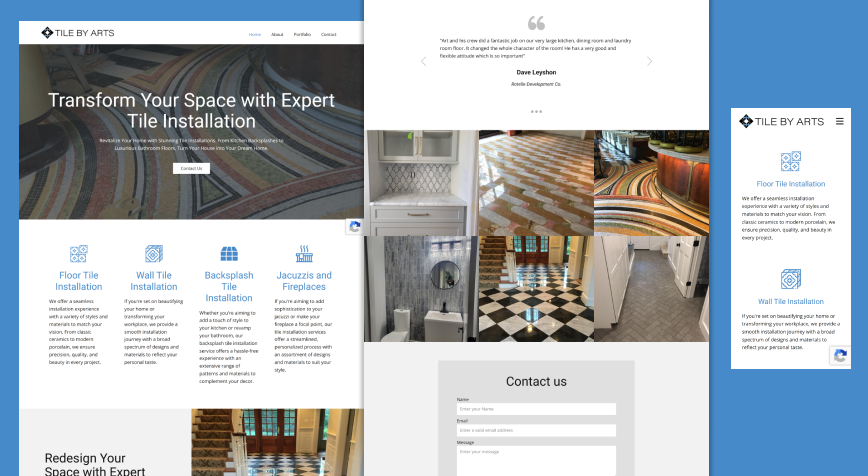Screen dimensions: 868x476
Task: Open the About nav link
Action: coord(277,34)
